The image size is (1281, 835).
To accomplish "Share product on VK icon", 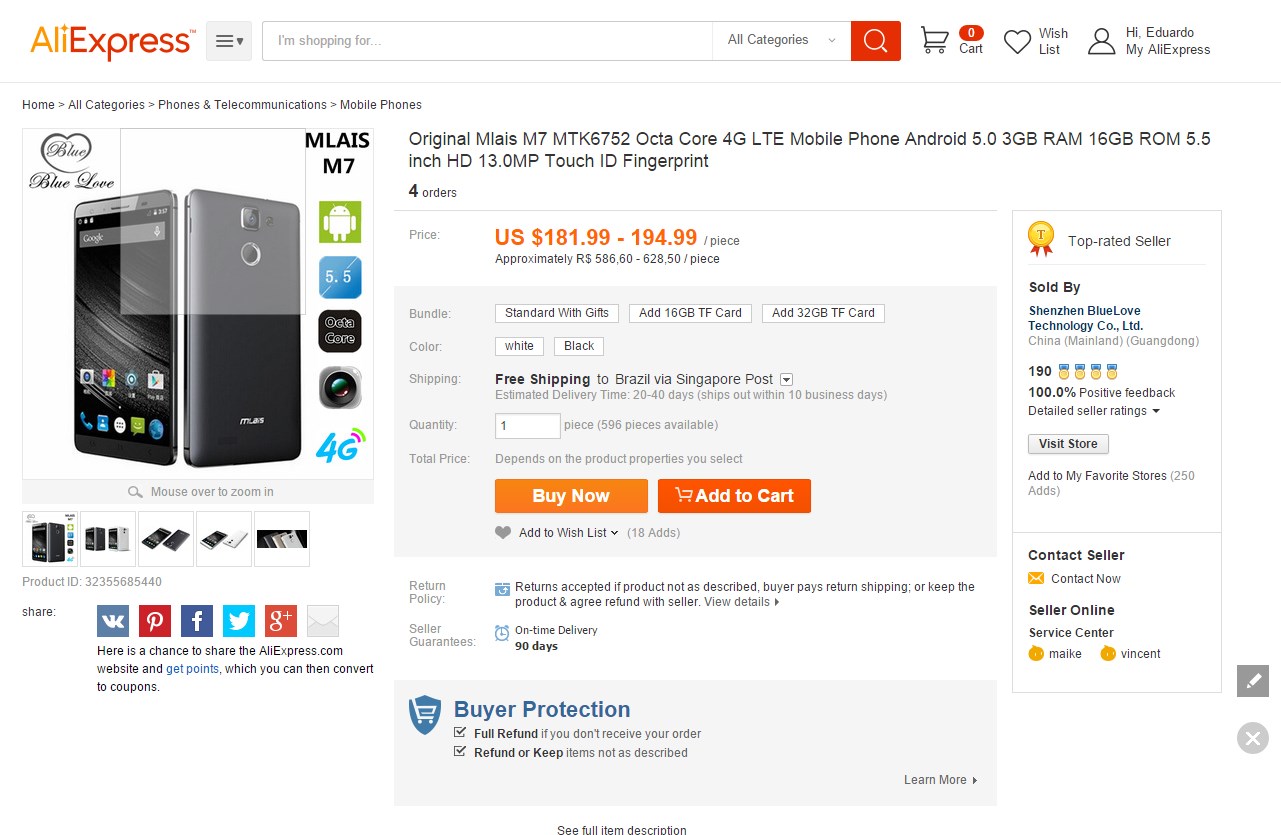I will (x=113, y=621).
